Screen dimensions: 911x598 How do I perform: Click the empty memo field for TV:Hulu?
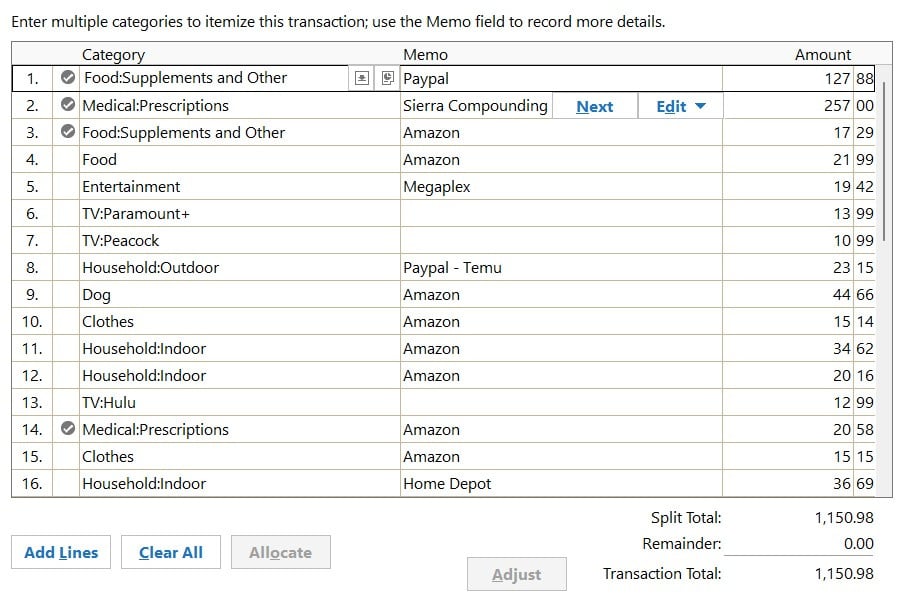(x=560, y=402)
